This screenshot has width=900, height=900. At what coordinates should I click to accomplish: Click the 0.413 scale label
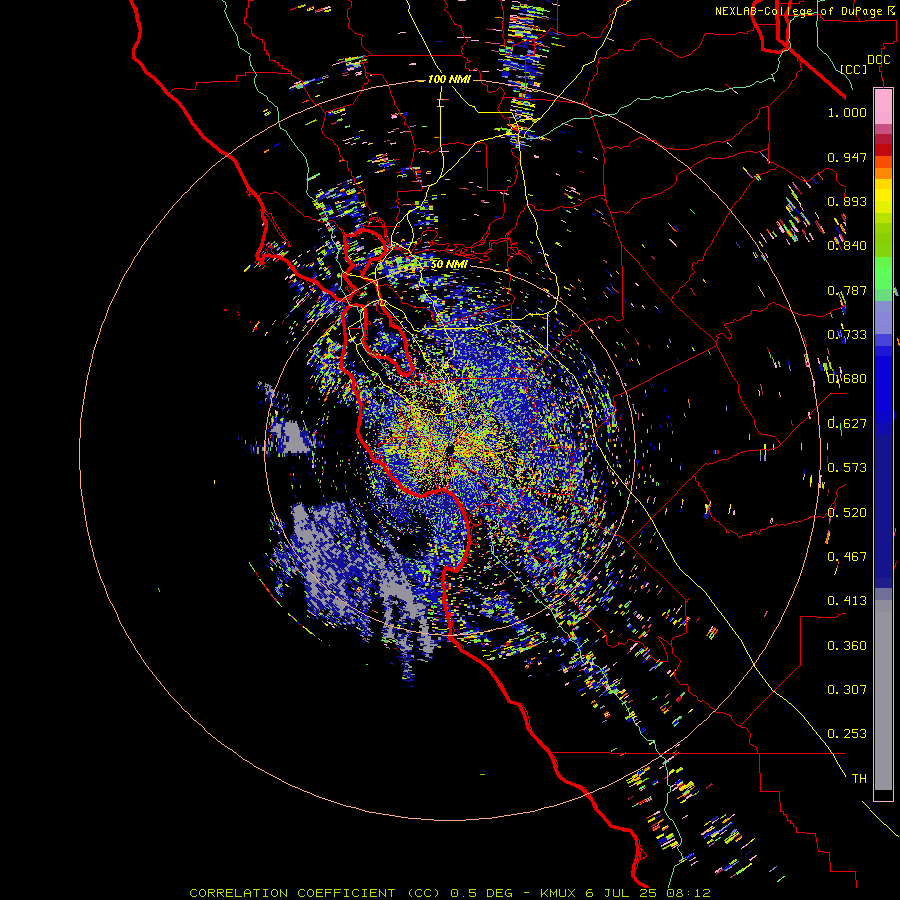coord(847,601)
